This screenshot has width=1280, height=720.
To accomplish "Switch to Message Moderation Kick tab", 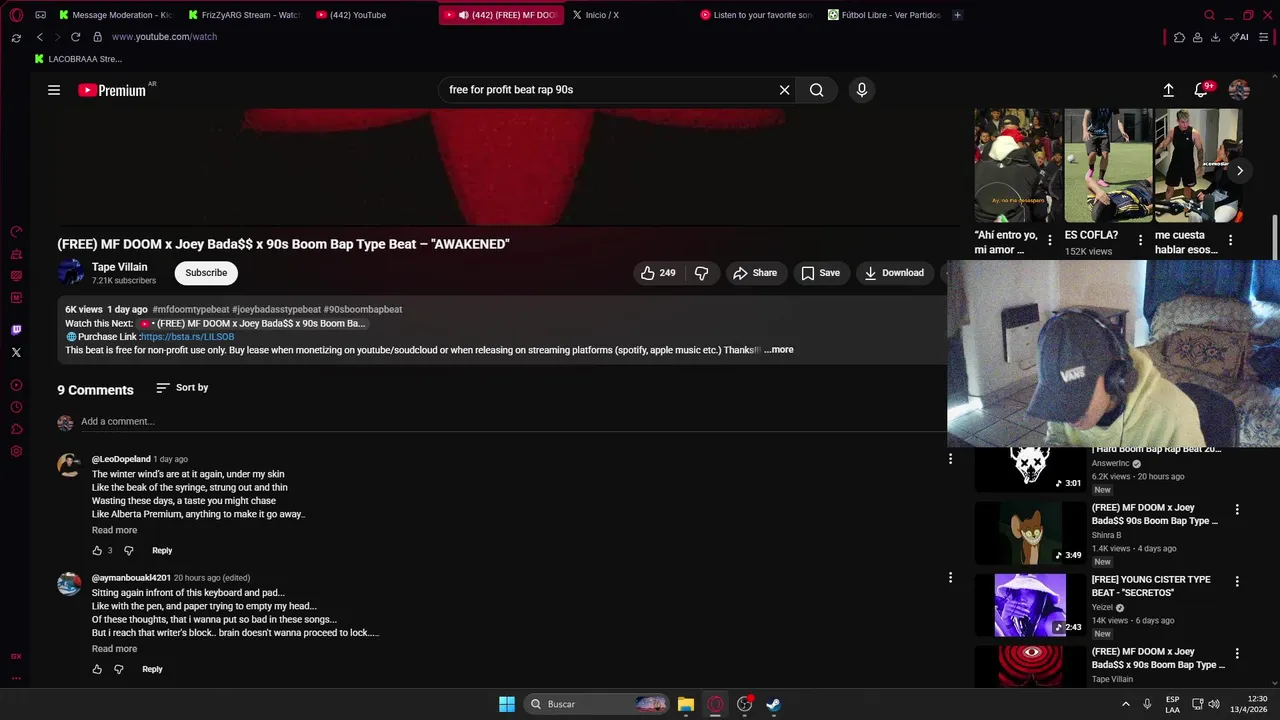I will point(116,15).
